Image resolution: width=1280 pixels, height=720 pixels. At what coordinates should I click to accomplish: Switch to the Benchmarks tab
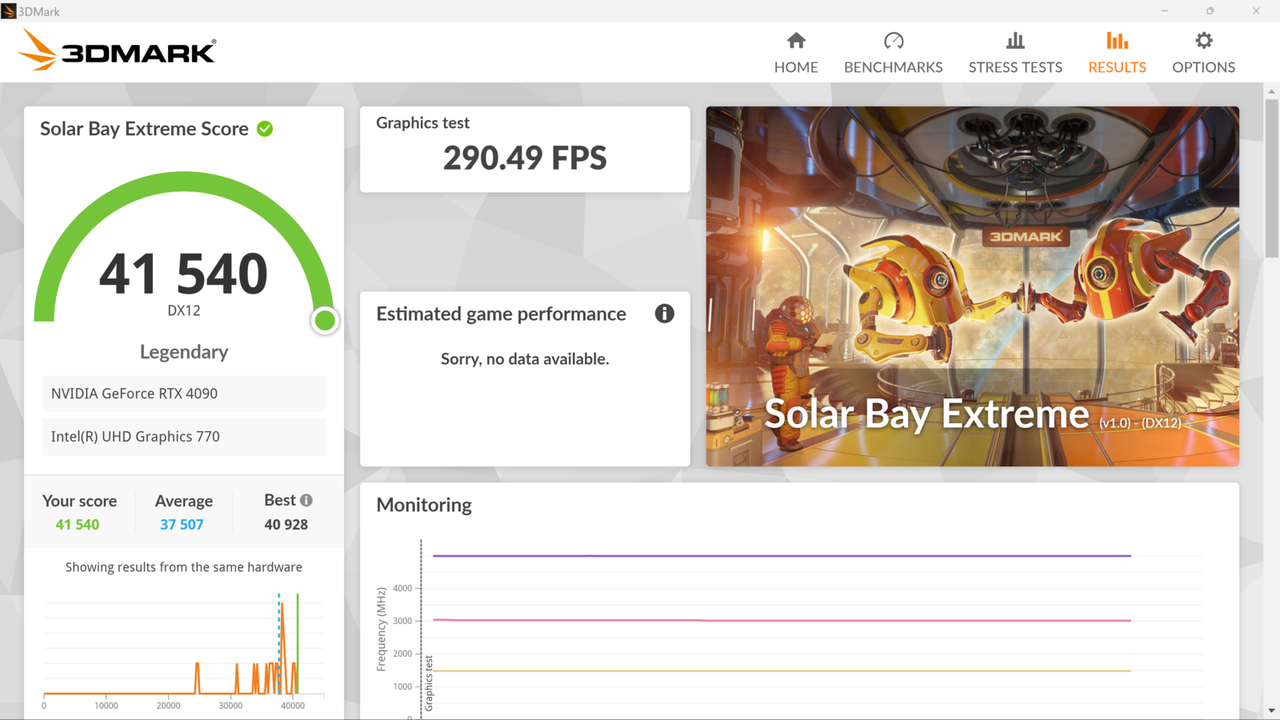click(893, 53)
